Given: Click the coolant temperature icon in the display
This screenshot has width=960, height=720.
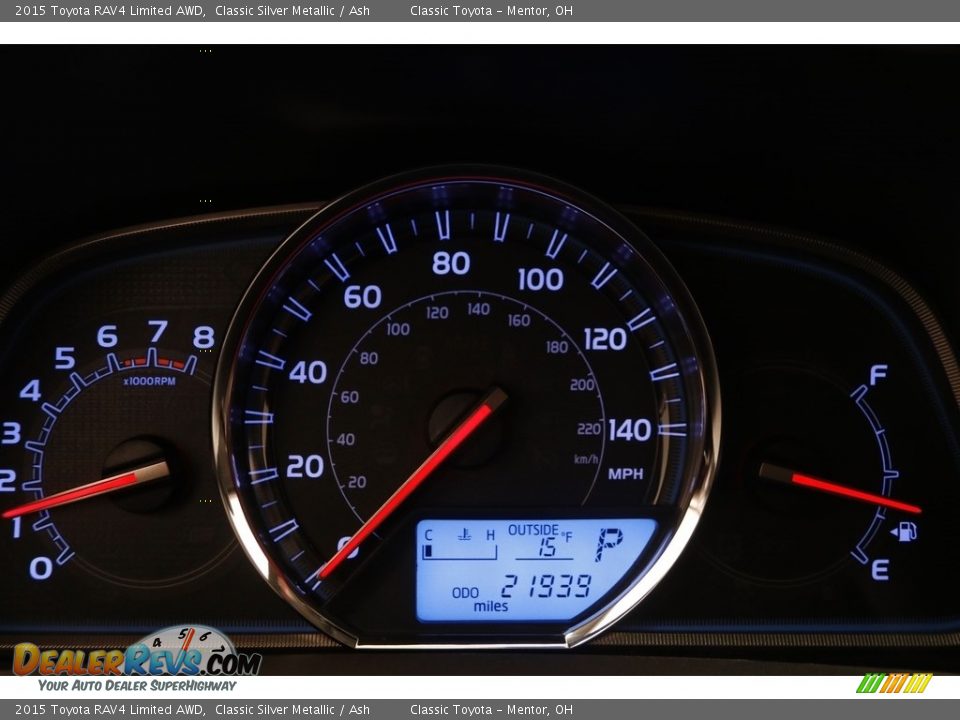Looking at the screenshot, I should (x=464, y=534).
